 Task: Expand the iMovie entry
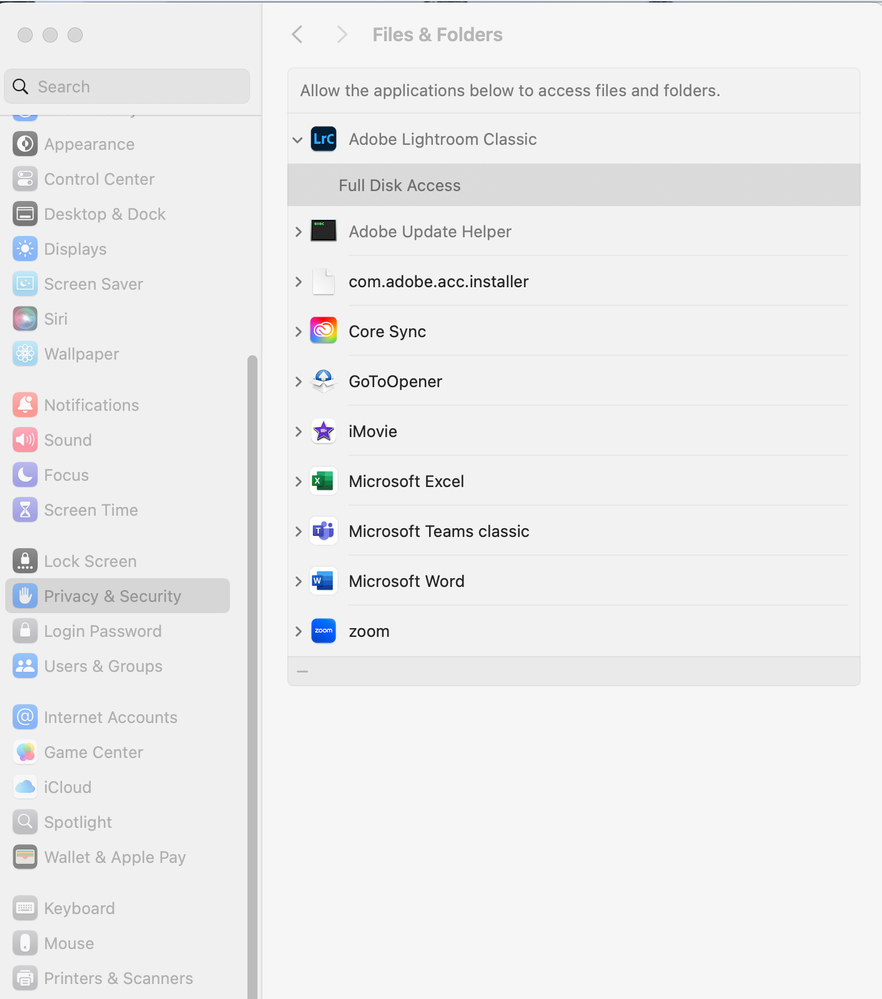[x=298, y=431]
